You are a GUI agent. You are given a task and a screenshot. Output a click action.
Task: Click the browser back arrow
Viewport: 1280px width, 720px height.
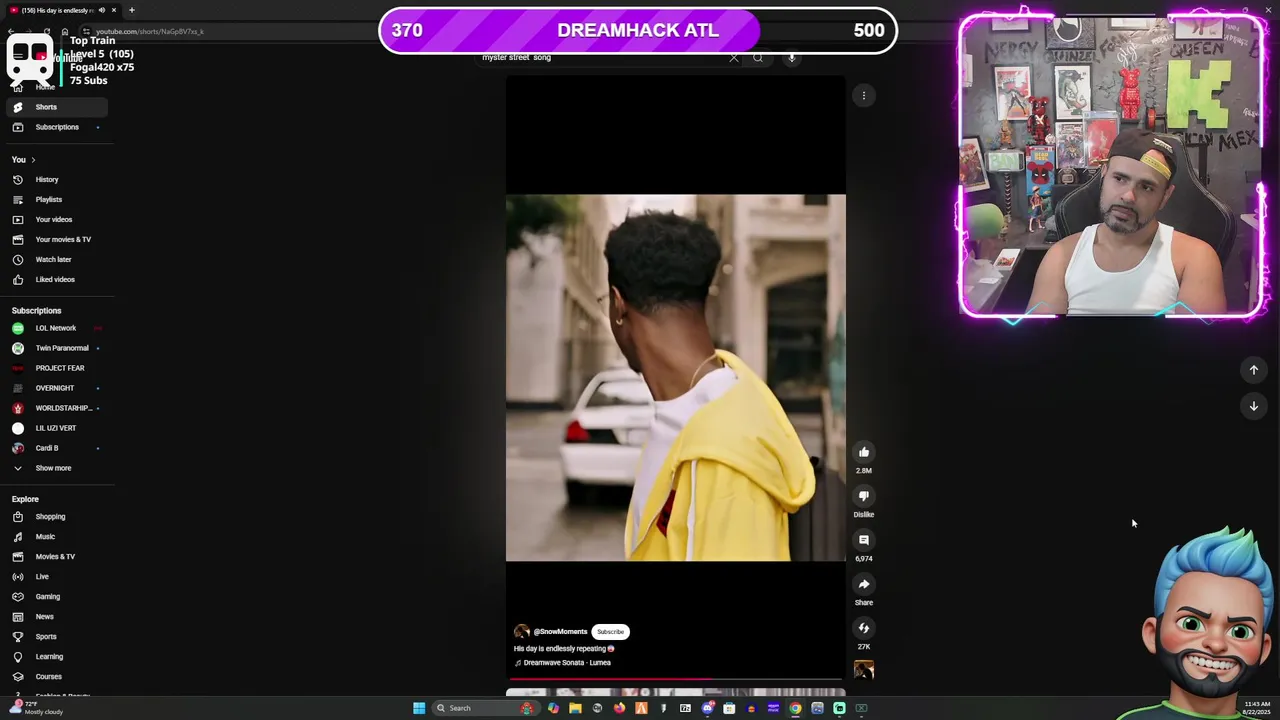click(10, 32)
